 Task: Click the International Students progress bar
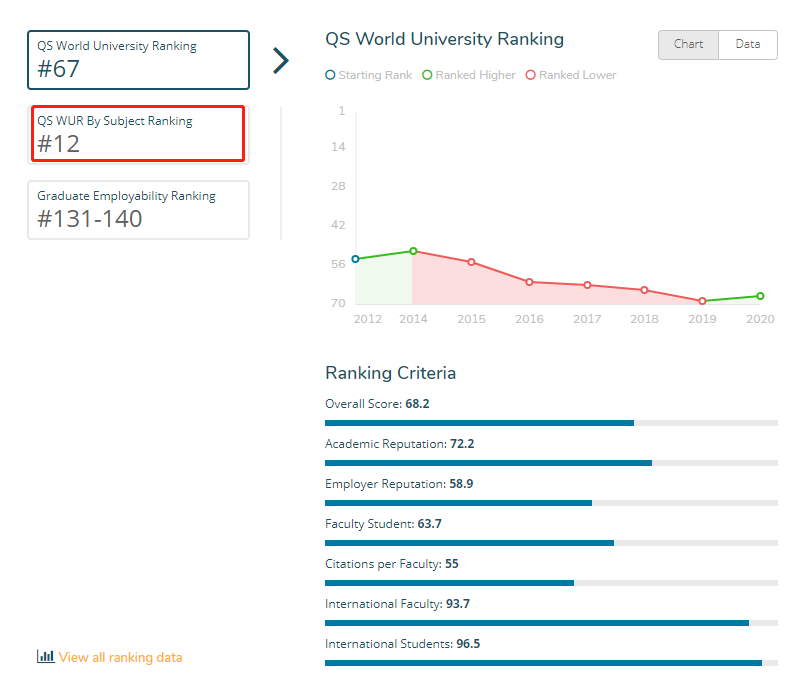point(552,663)
